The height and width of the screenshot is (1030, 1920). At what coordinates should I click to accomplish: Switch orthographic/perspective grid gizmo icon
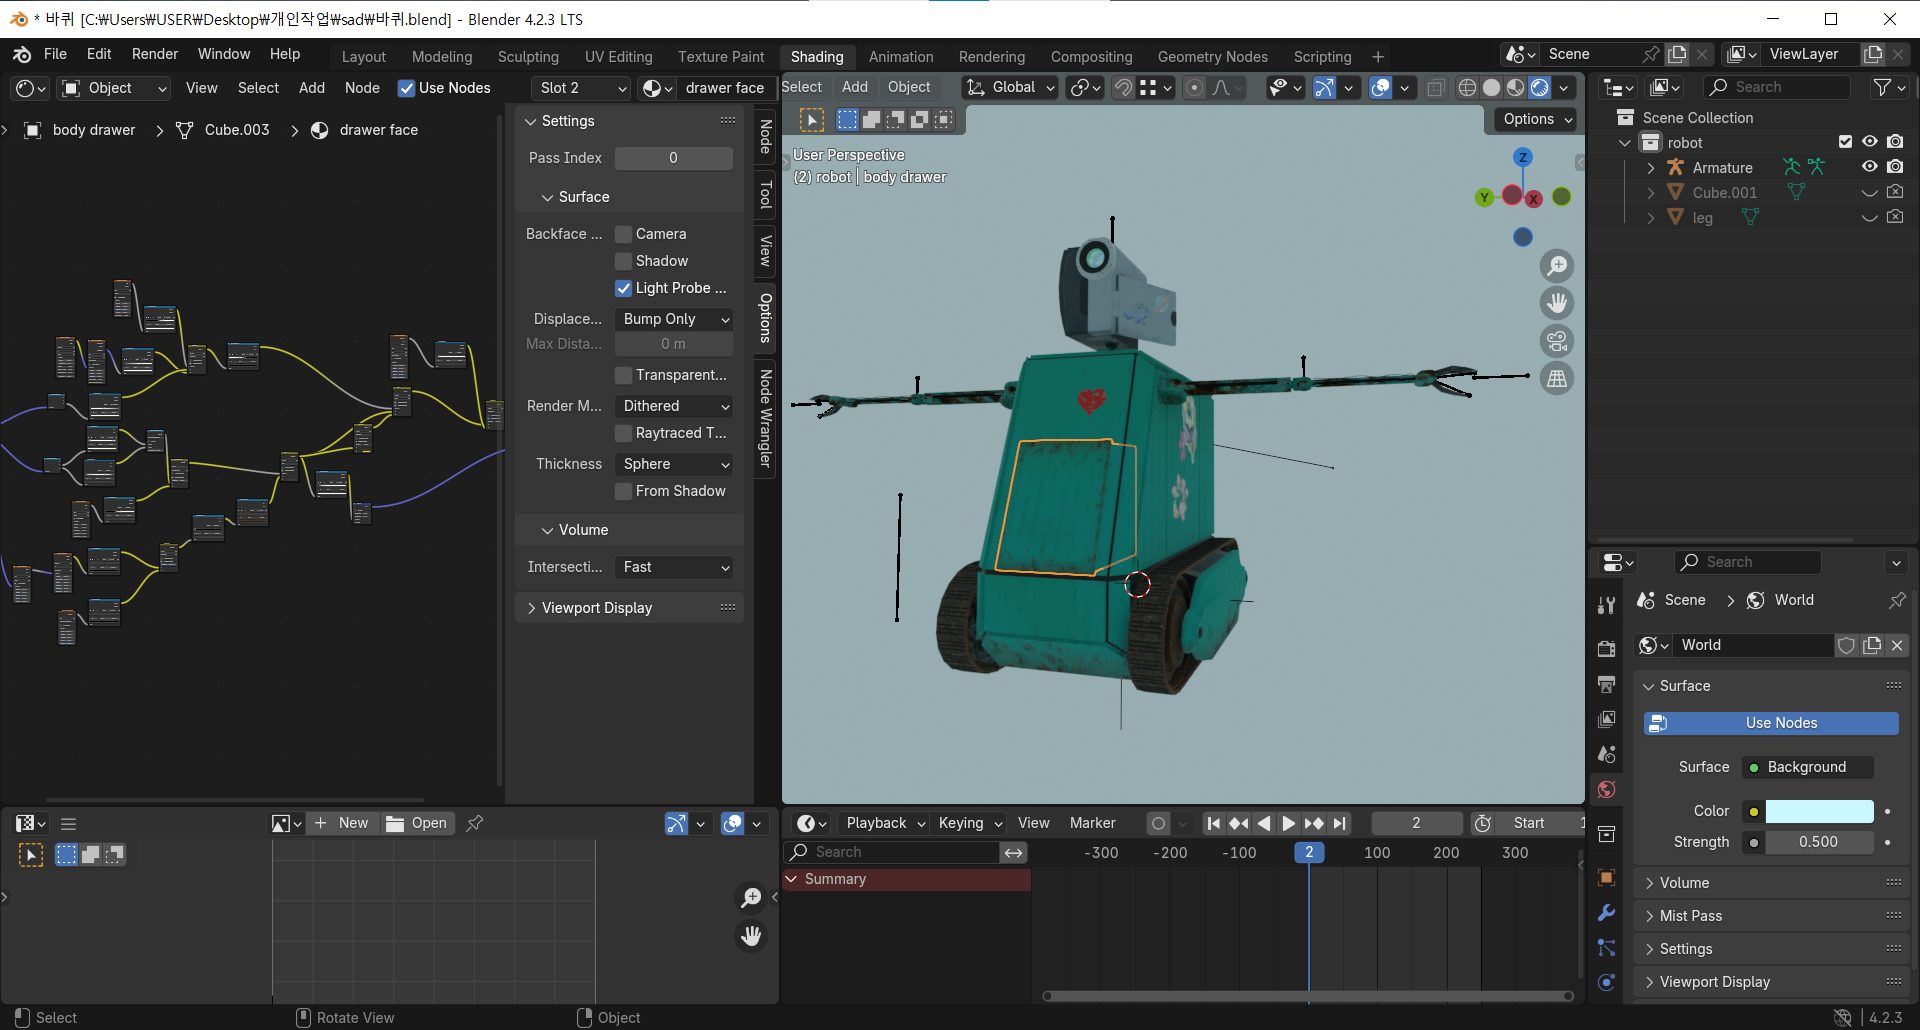[x=1557, y=379]
